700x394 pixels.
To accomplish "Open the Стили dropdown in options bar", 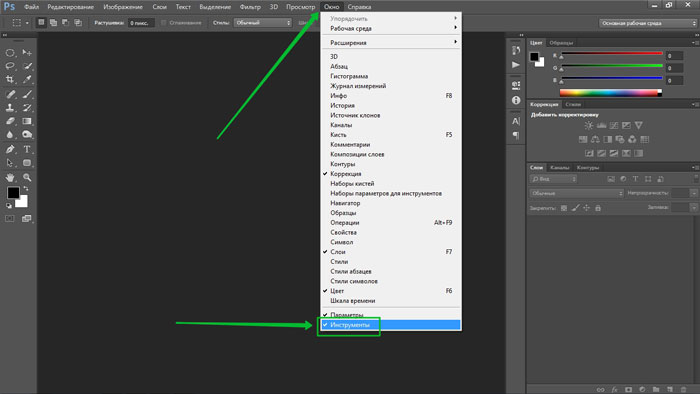I will coord(263,22).
